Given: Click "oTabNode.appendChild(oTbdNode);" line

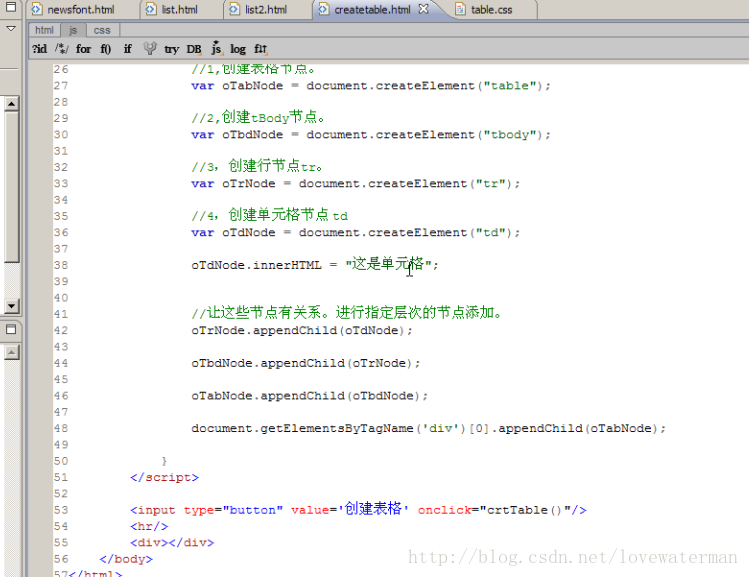Looking at the screenshot, I should click(310, 395).
